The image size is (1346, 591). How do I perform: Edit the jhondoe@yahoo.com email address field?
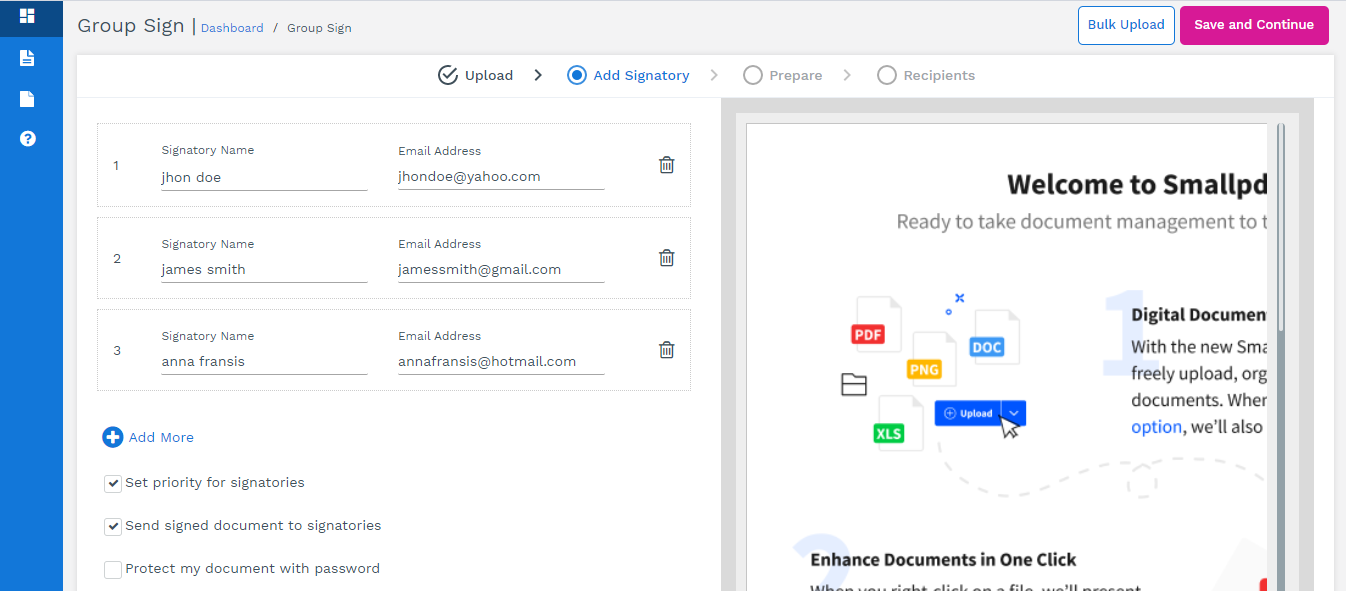tap(500, 177)
